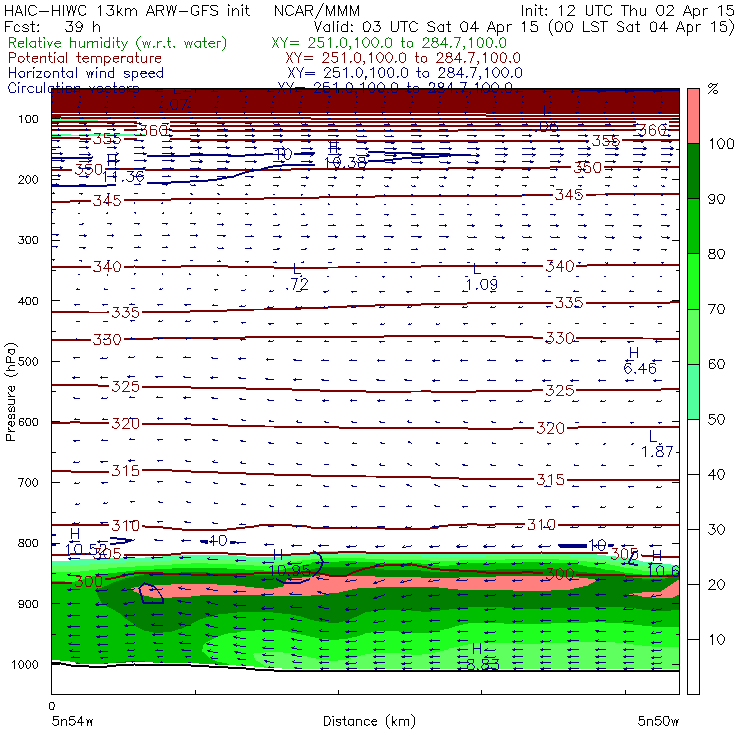Click the wind minimum value '1.87'
Image resolution: width=740 pixels, height=740 pixels.
(x=657, y=452)
